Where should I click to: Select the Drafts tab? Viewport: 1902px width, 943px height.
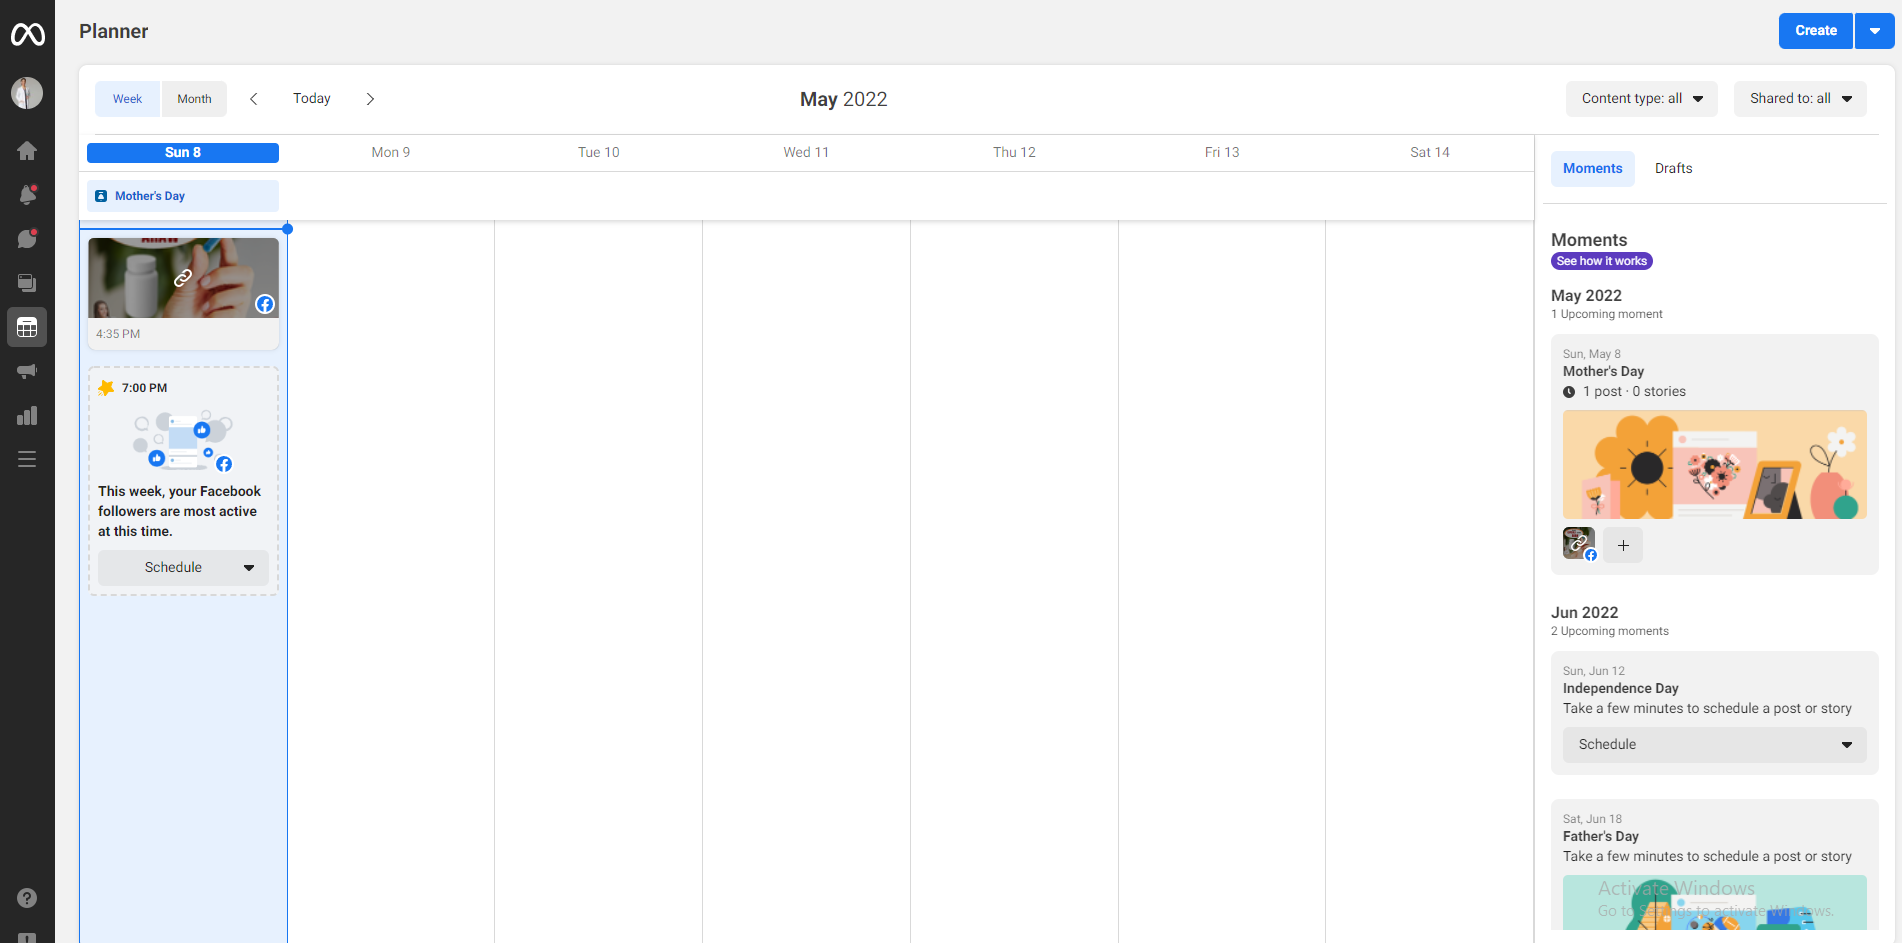[x=1673, y=169]
